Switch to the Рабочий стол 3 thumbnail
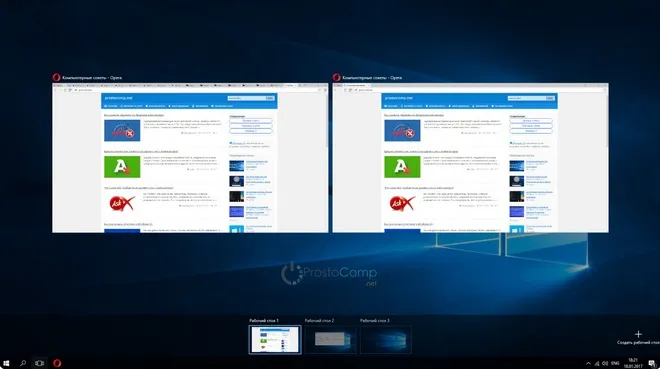 (386, 340)
